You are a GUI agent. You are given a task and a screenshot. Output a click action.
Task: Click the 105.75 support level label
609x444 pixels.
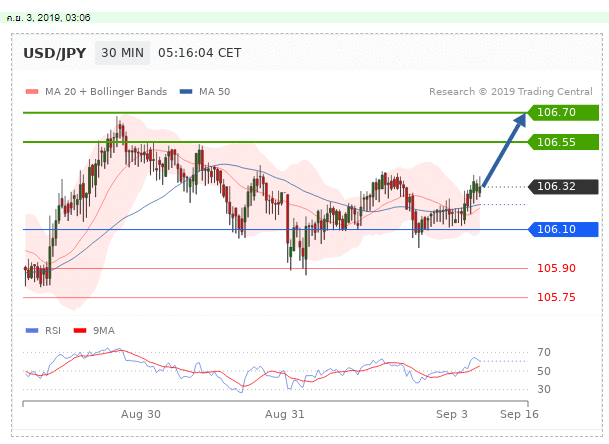[556, 297]
